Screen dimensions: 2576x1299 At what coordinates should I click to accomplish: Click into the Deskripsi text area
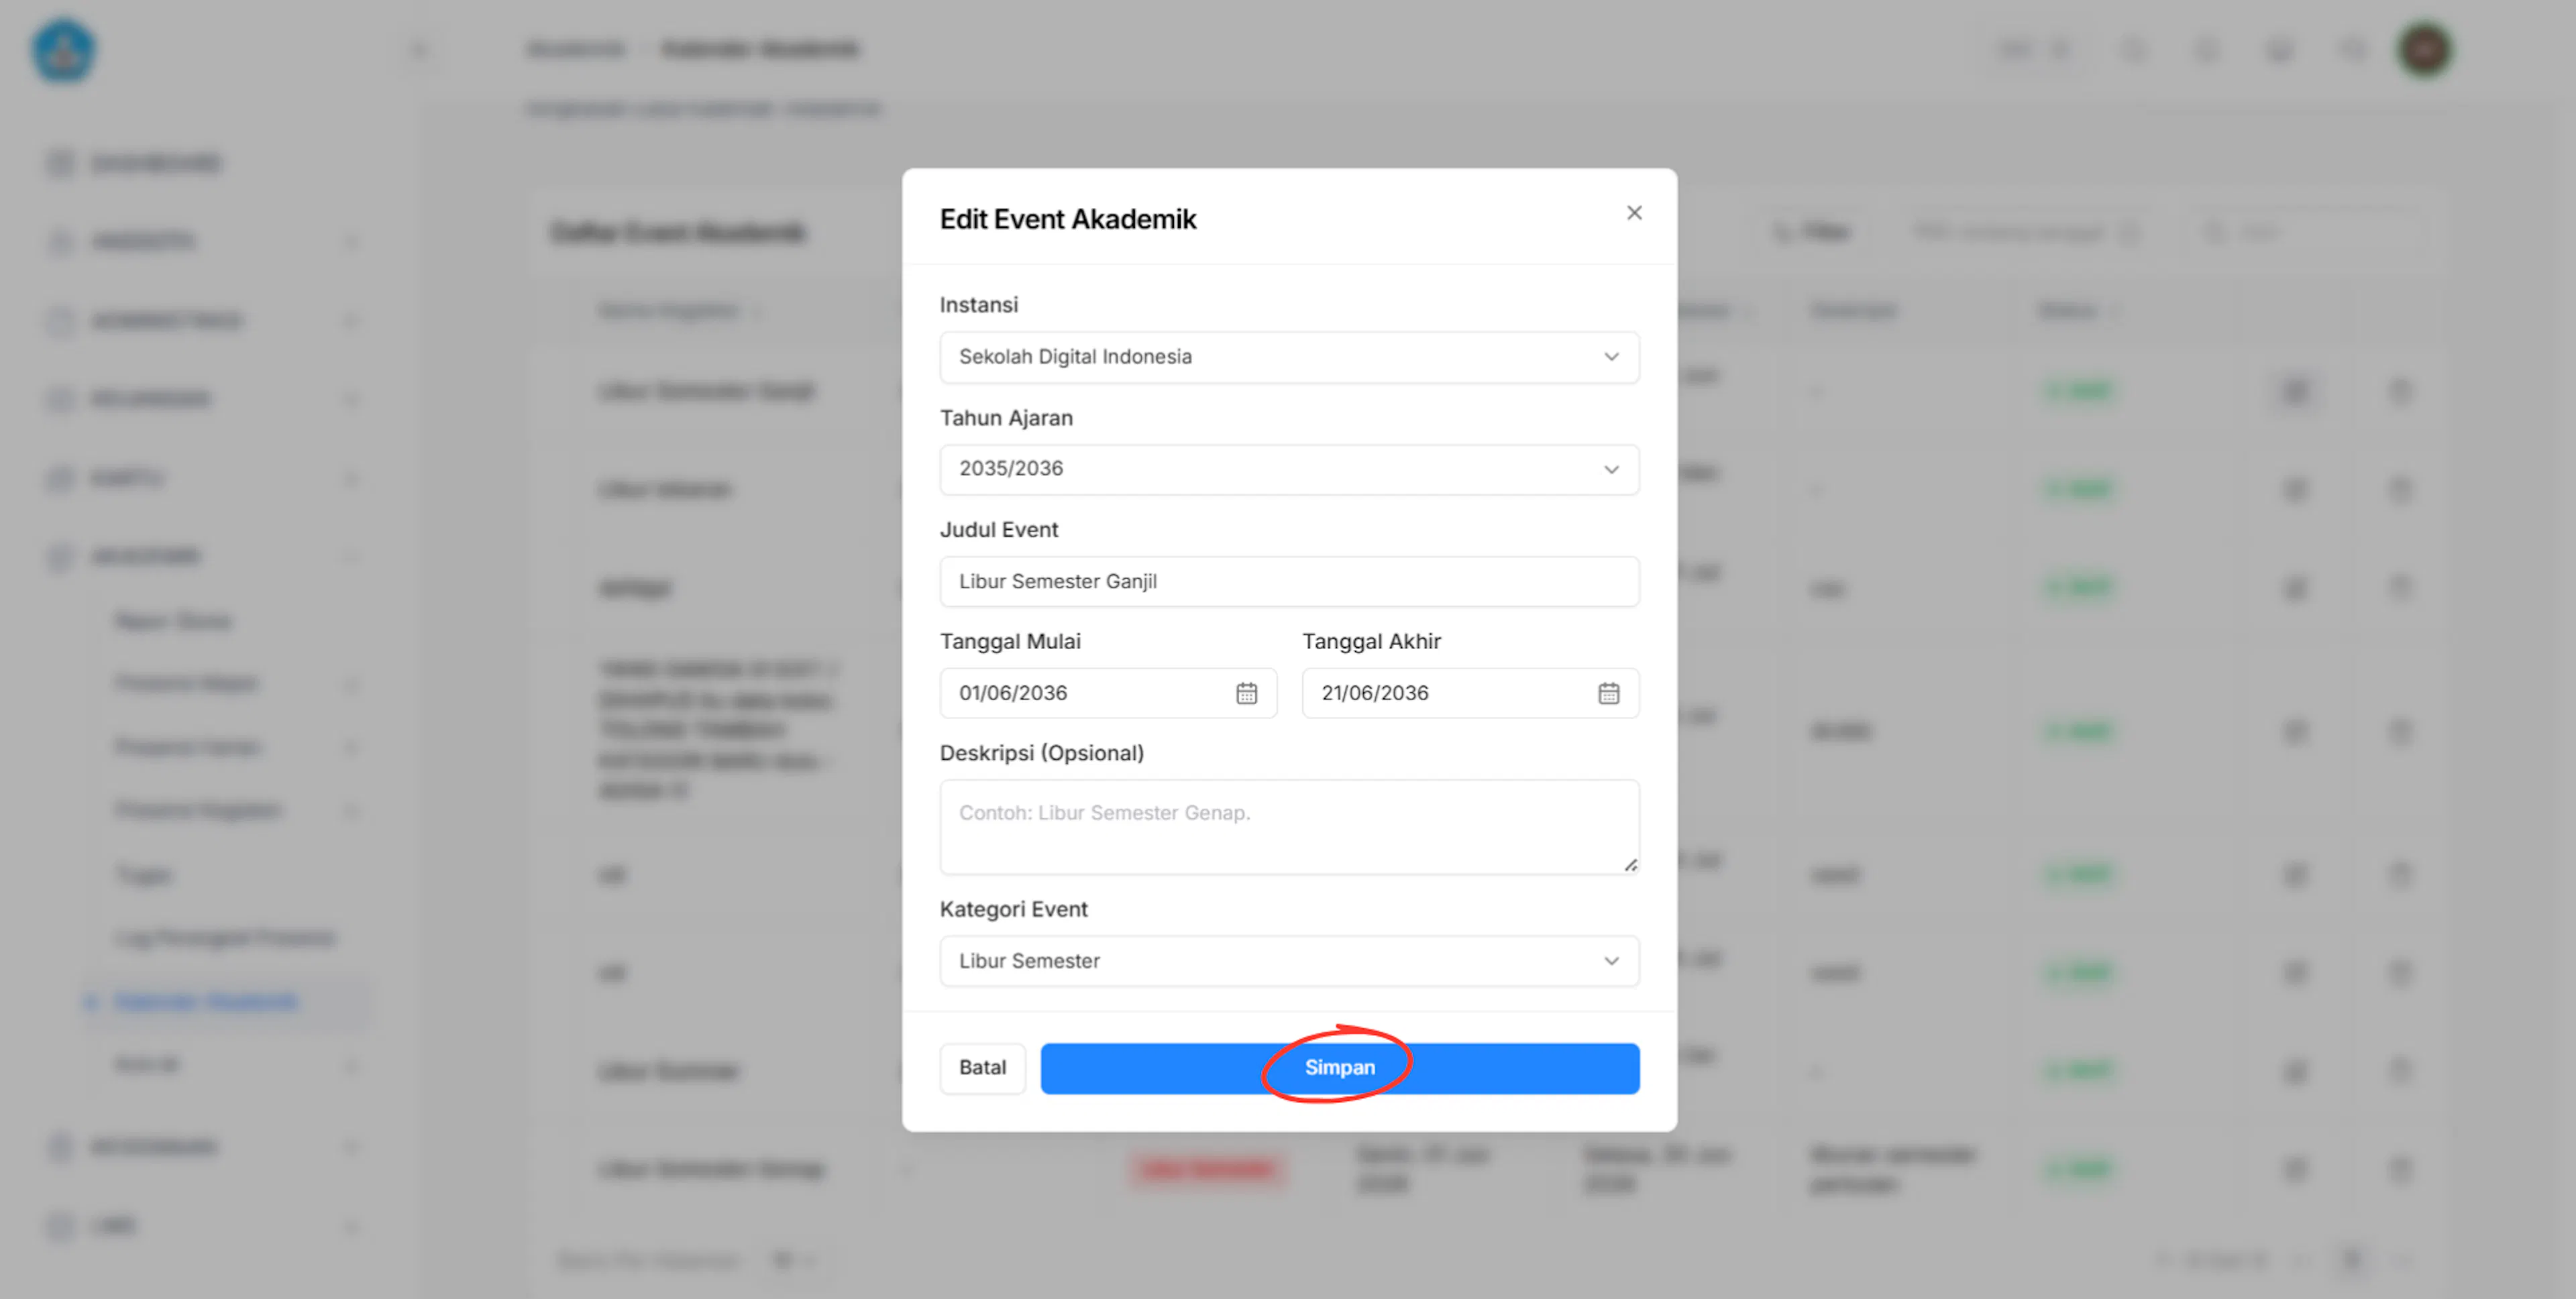[1289, 827]
